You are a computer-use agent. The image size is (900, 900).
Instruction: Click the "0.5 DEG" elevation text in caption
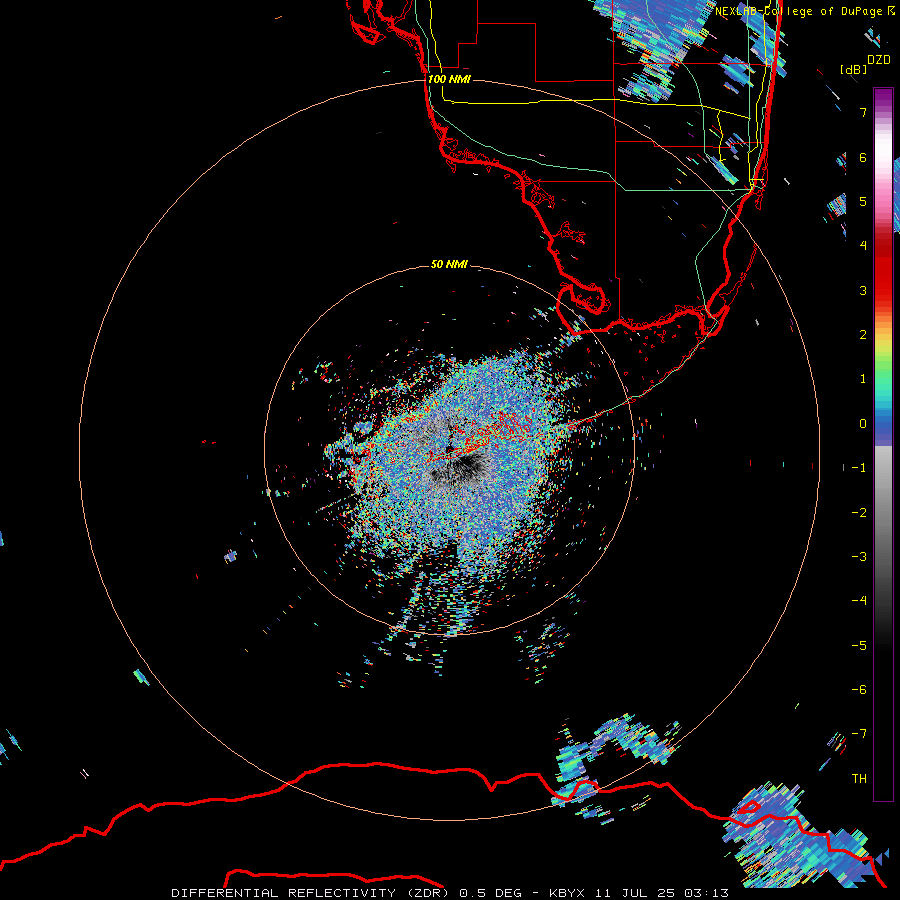pos(491,893)
